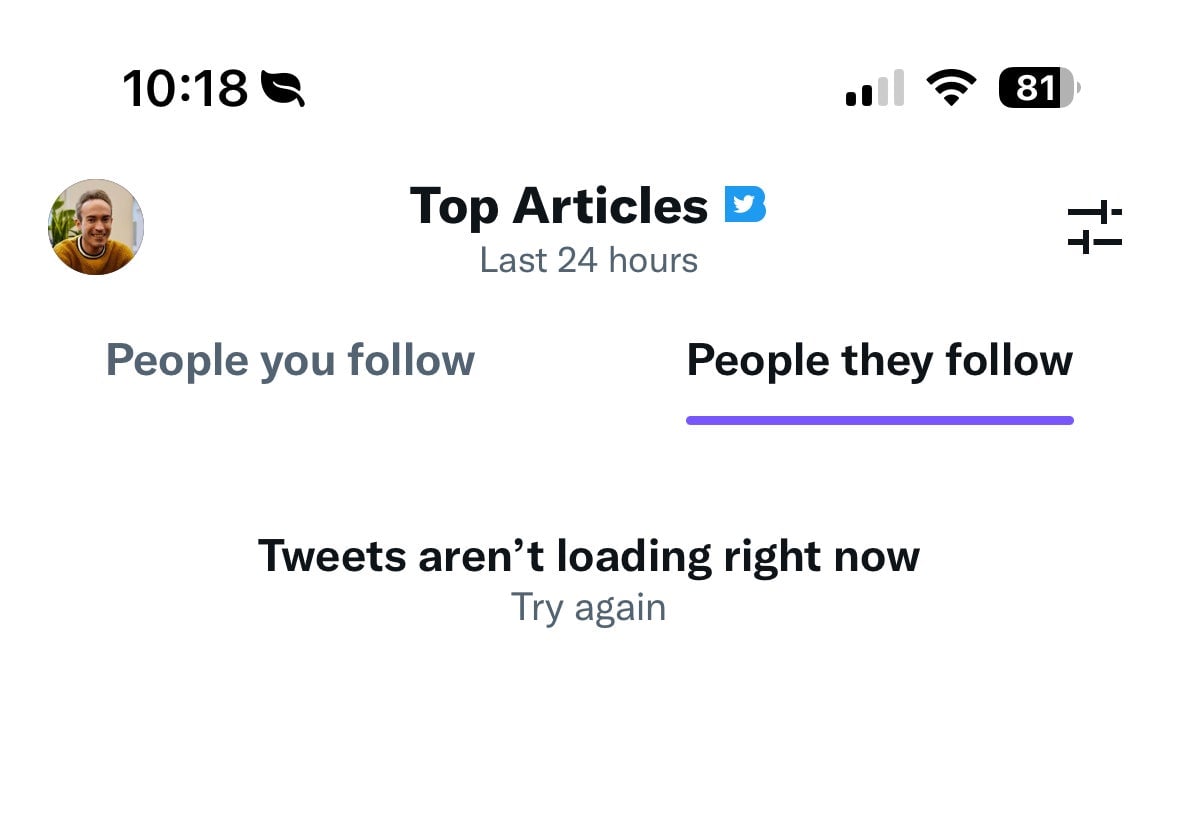1179x820 pixels.
Task: Tap the battery level indicator
Action: [x=1039, y=89]
